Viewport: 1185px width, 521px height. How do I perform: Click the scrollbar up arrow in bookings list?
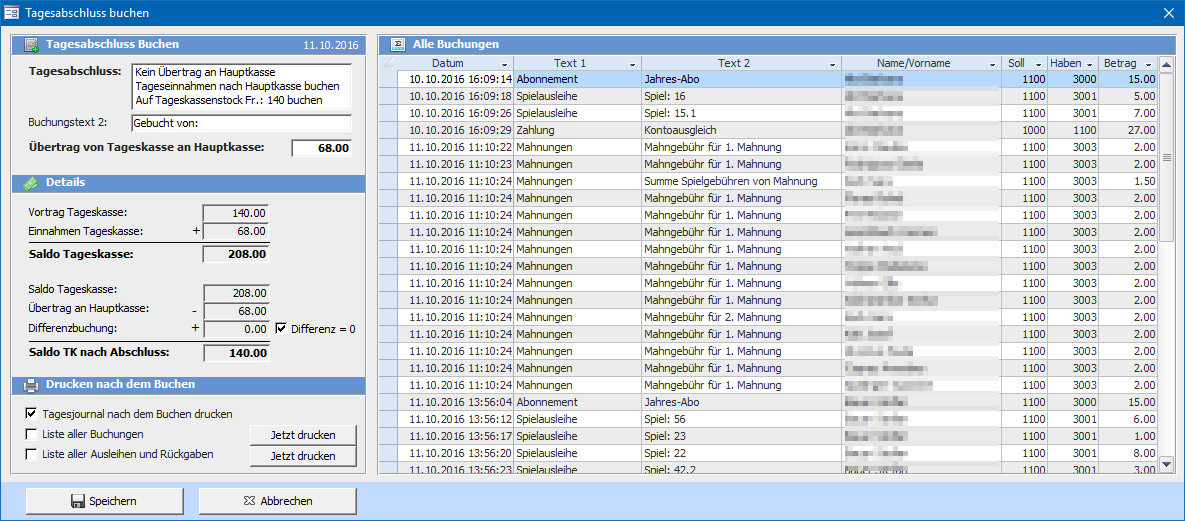click(1166, 64)
